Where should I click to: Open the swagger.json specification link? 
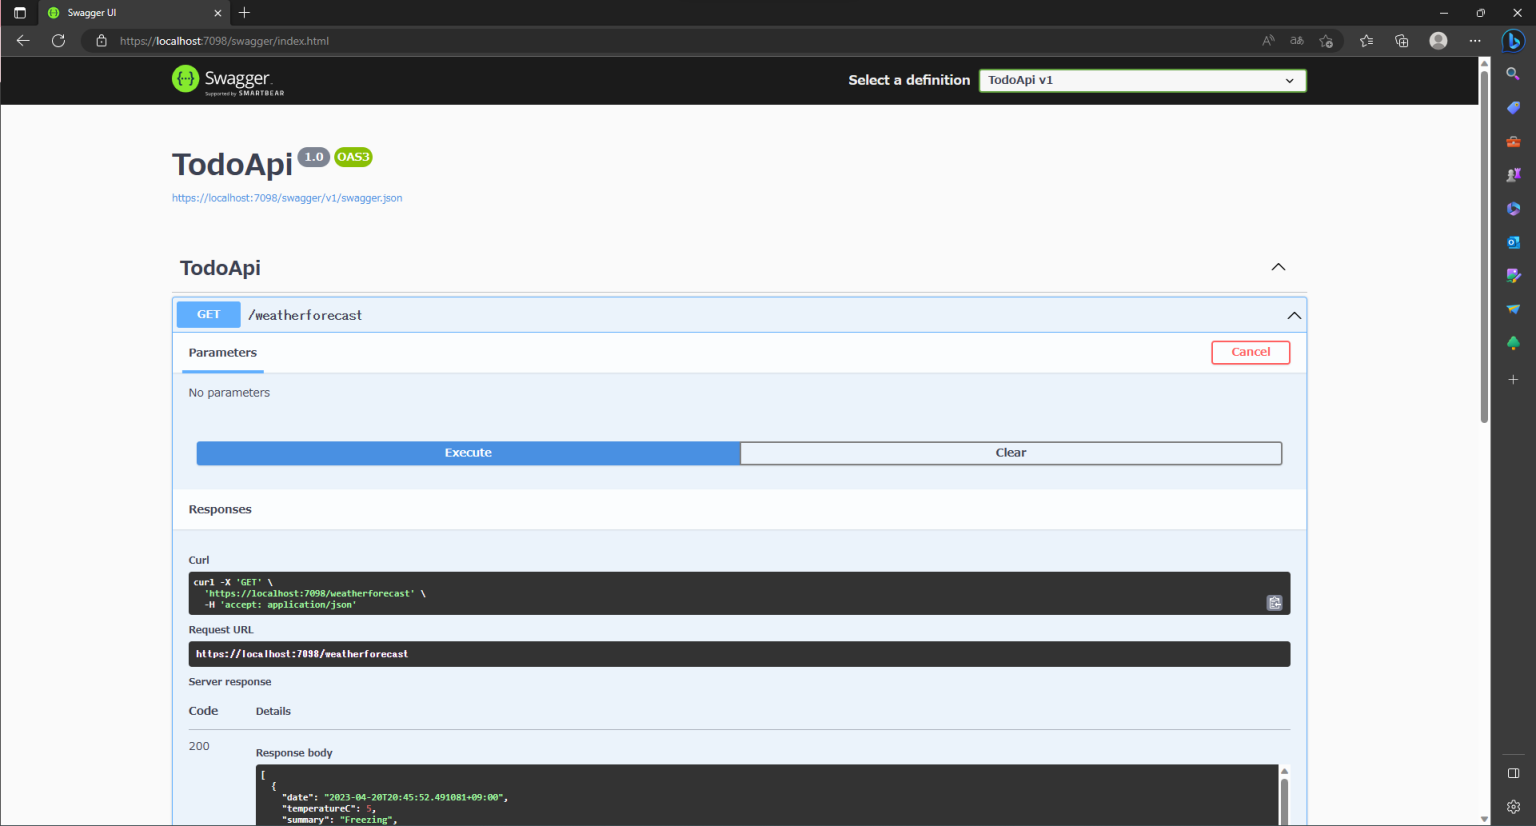point(287,197)
